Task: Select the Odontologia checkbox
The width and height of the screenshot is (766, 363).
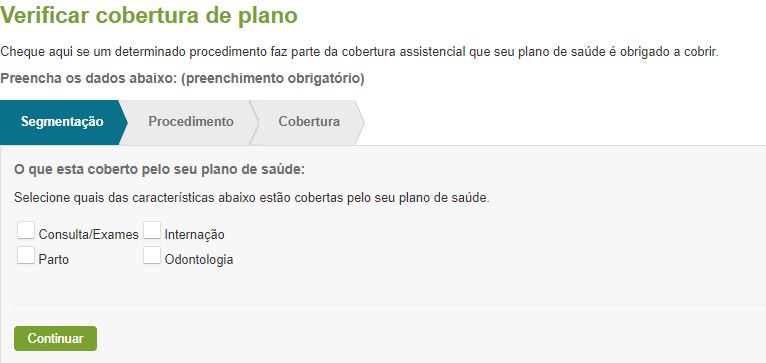Action: [x=152, y=256]
